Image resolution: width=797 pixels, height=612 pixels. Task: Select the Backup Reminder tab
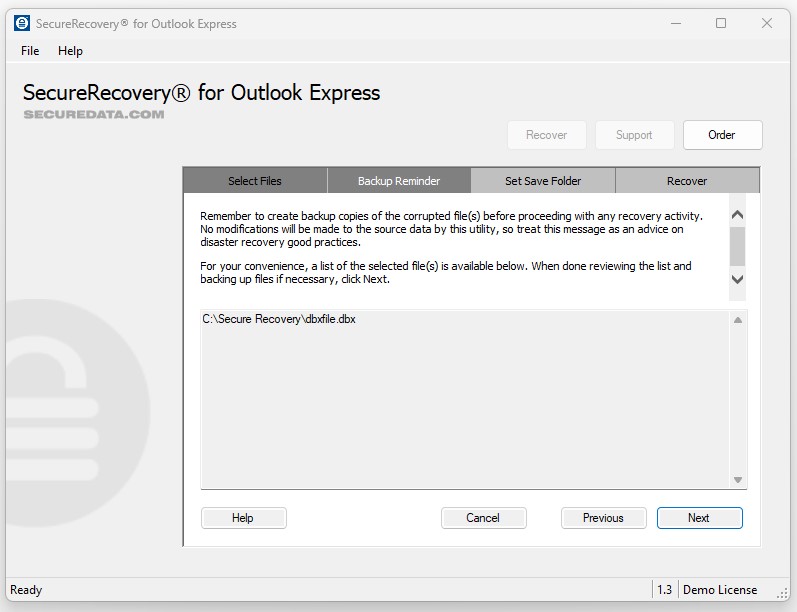(x=399, y=181)
